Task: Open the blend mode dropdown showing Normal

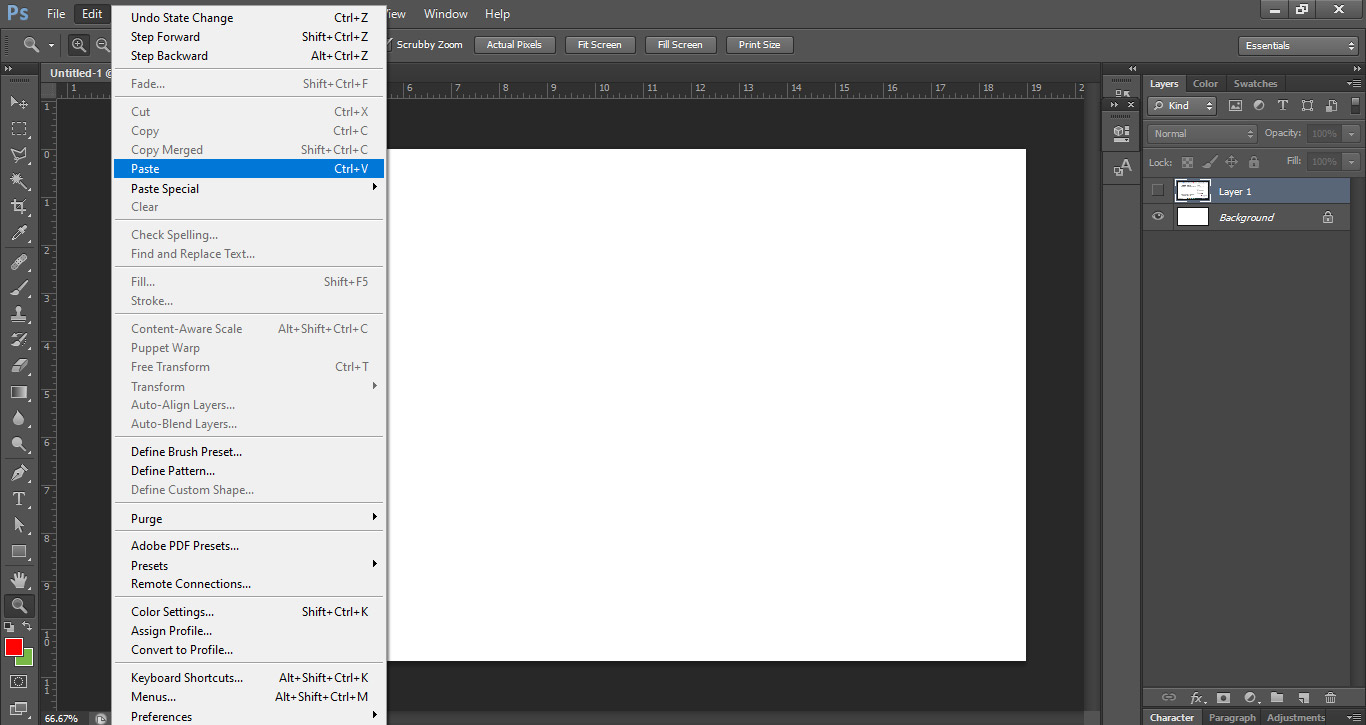Action: (1201, 132)
